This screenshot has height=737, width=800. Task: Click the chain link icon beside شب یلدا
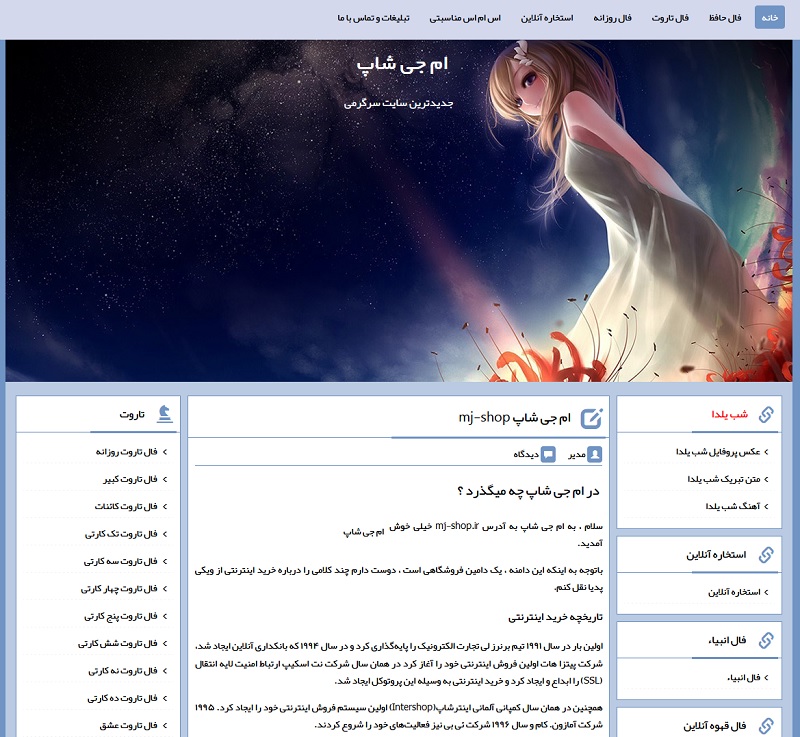coord(766,415)
